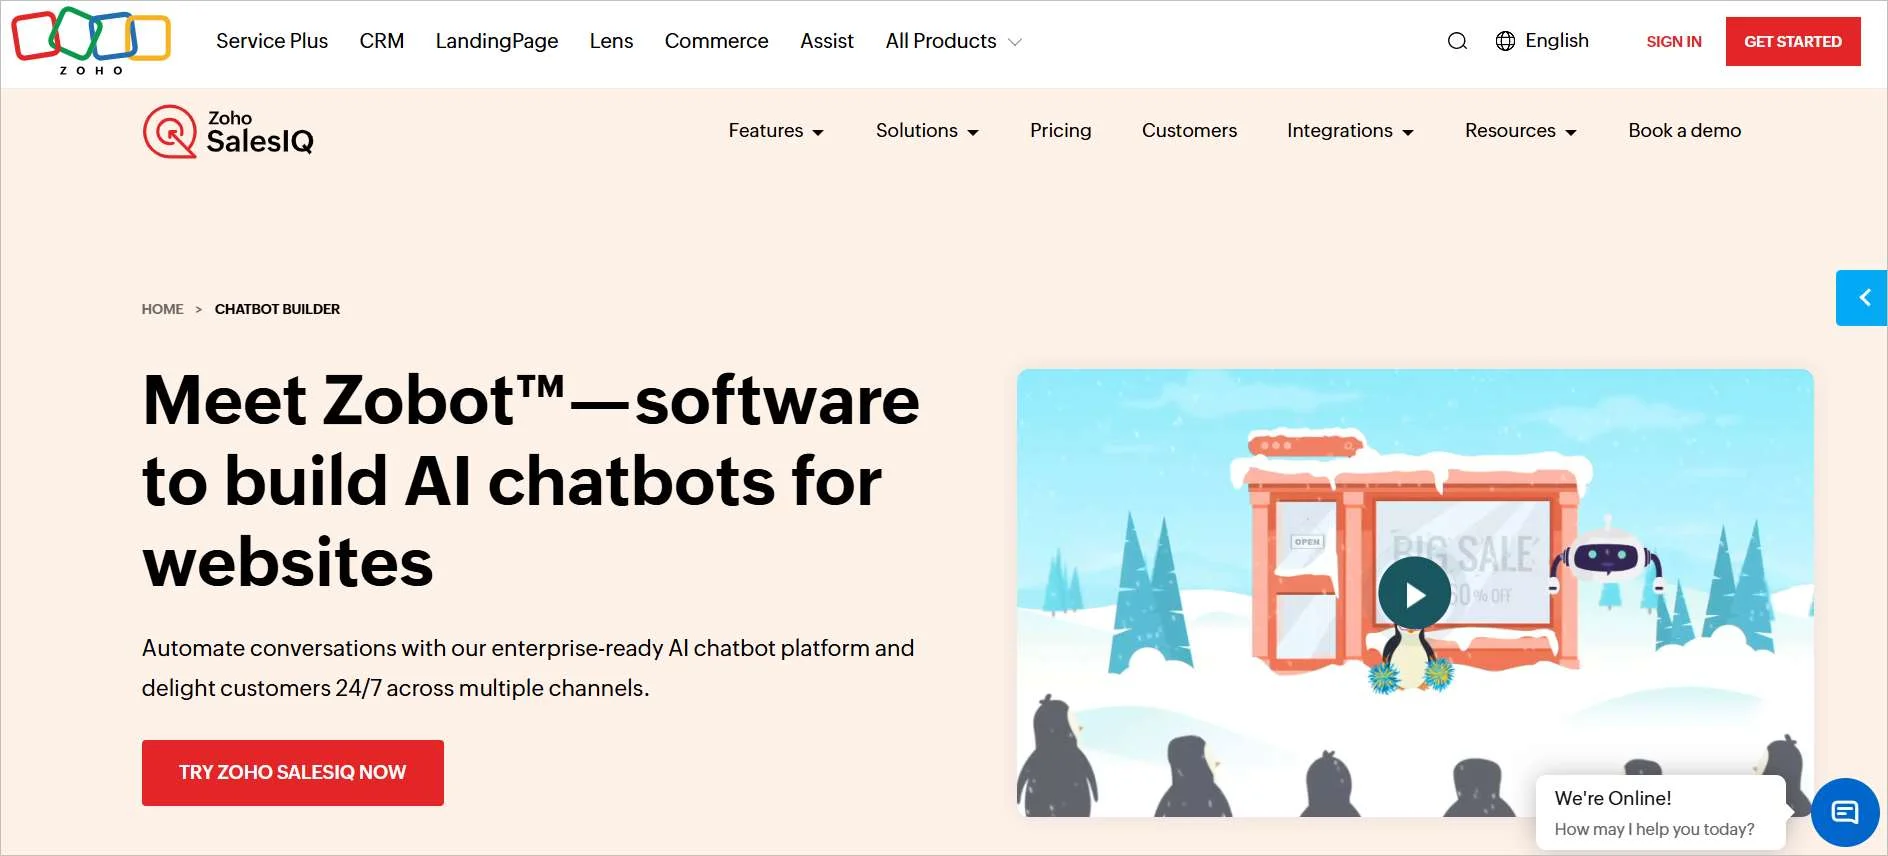The image size is (1888, 856).
Task: Click TRY ZOHO SALESIQ NOW button
Action: [293, 773]
